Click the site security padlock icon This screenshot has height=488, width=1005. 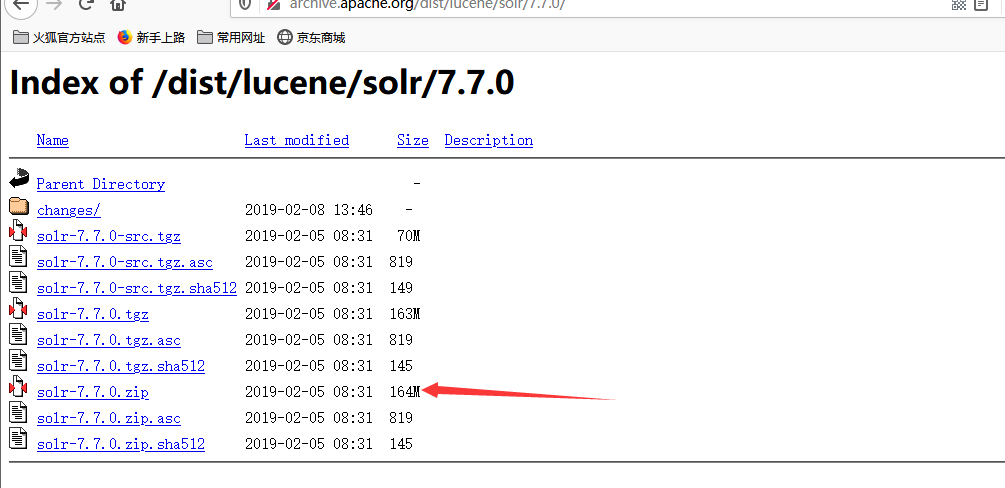point(273,4)
